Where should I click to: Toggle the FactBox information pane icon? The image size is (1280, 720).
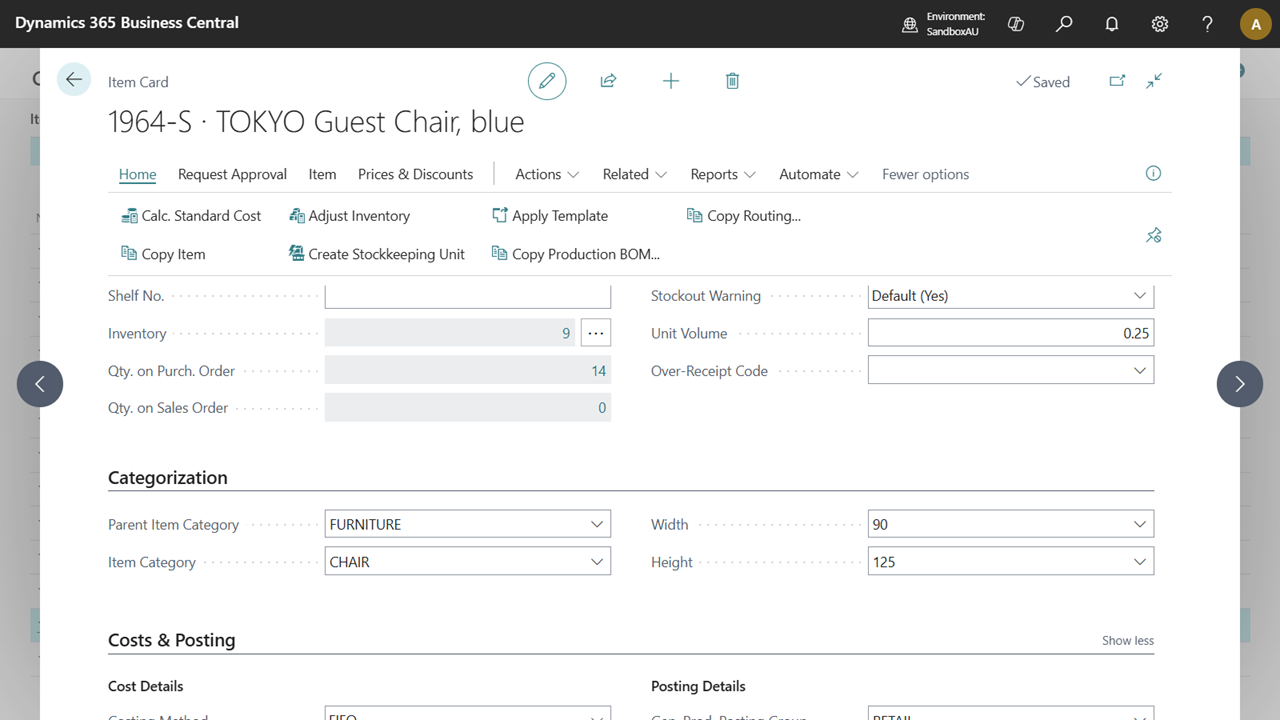click(x=1153, y=173)
